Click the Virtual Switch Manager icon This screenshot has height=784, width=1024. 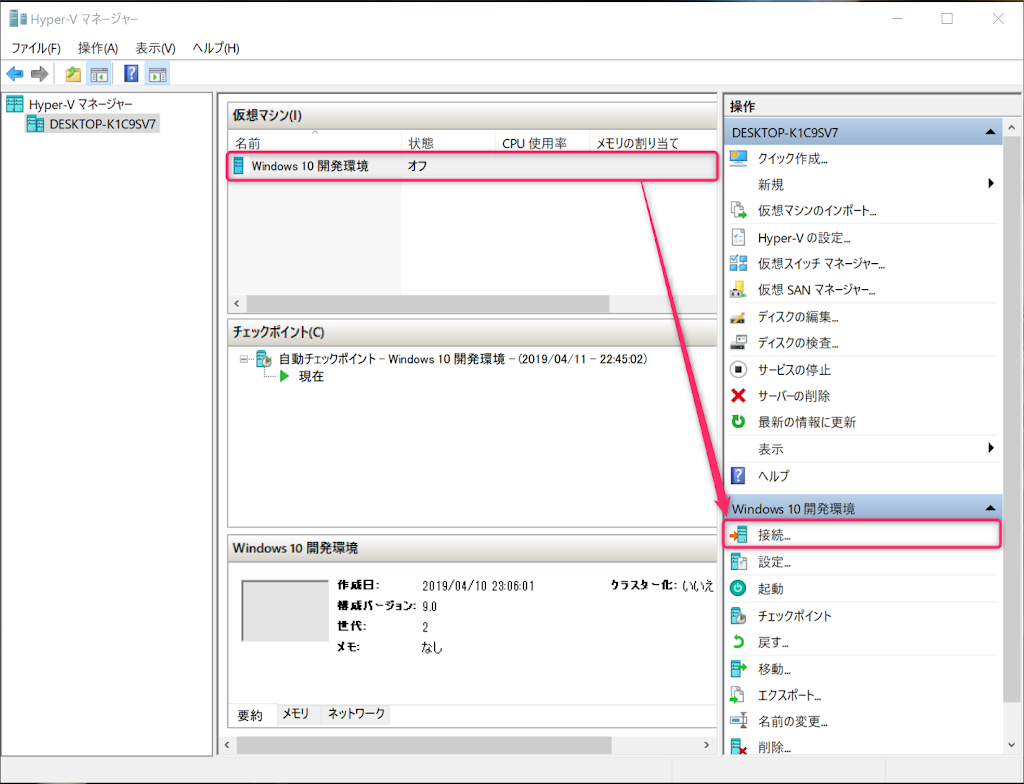tap(739, 263)
